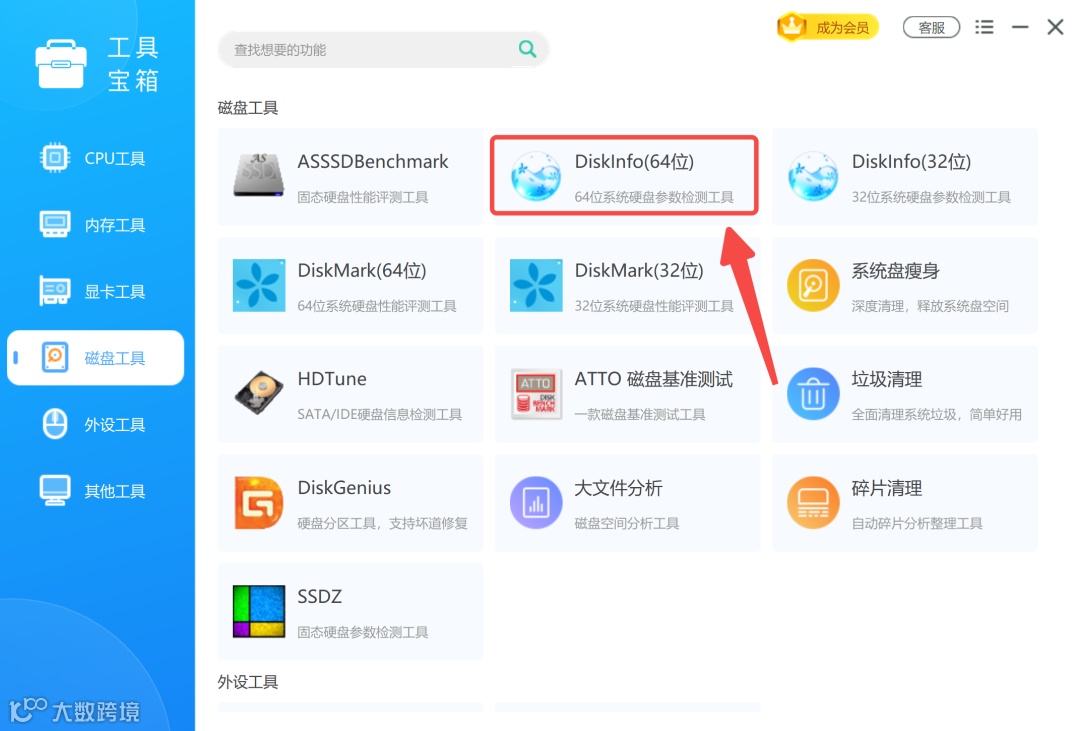Image resolution: width=1080 pixels, height=731 pixels.
Task: Click the HDTune title text
Action: [x=332, y=379]
